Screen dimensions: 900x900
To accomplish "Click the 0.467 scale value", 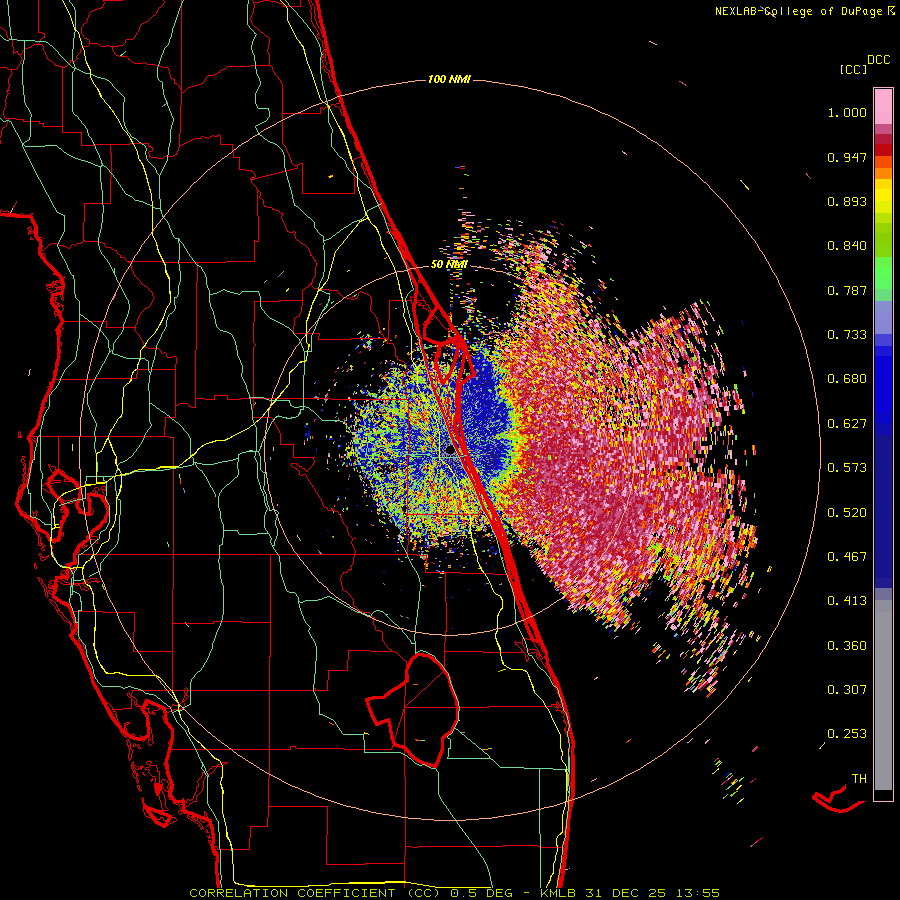I will (847, 557).
